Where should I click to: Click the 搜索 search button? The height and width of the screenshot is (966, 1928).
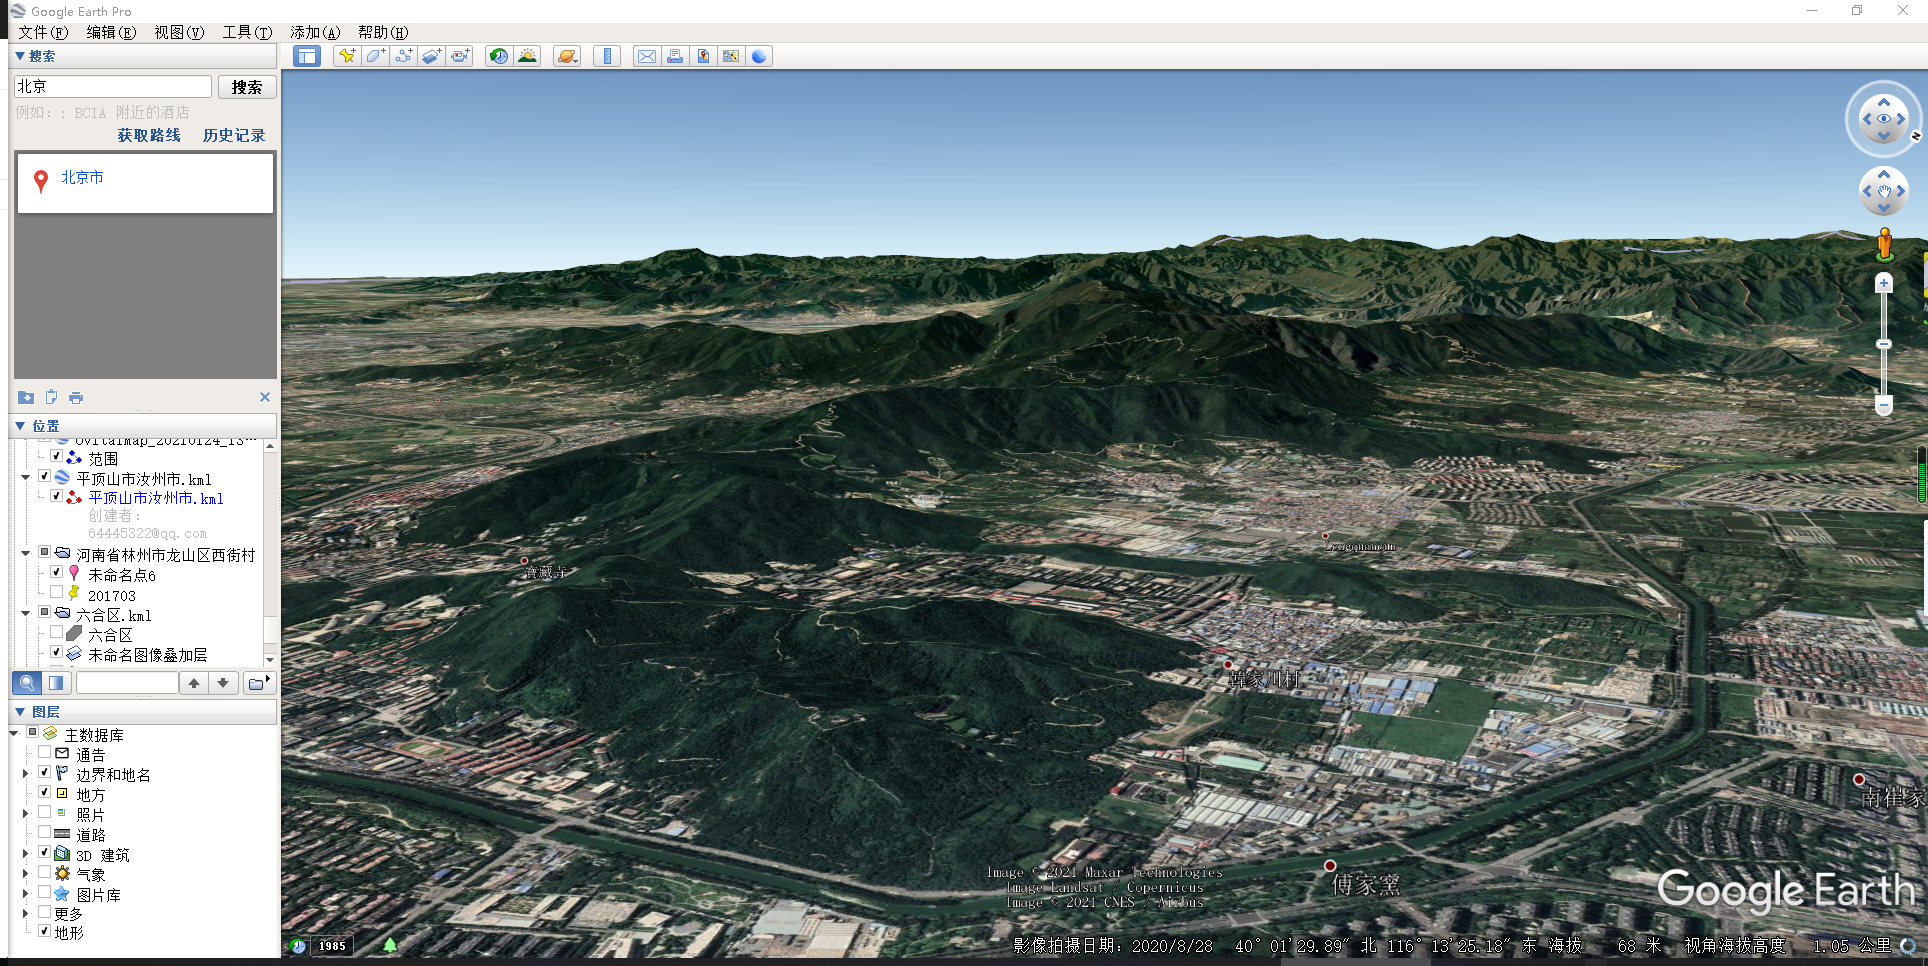(247, 87)
